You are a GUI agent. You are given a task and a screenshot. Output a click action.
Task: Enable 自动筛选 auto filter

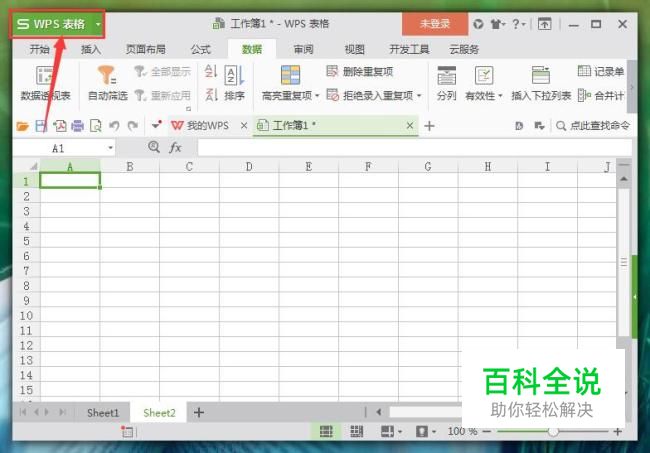pyautogui.click(x=107, y=83)
